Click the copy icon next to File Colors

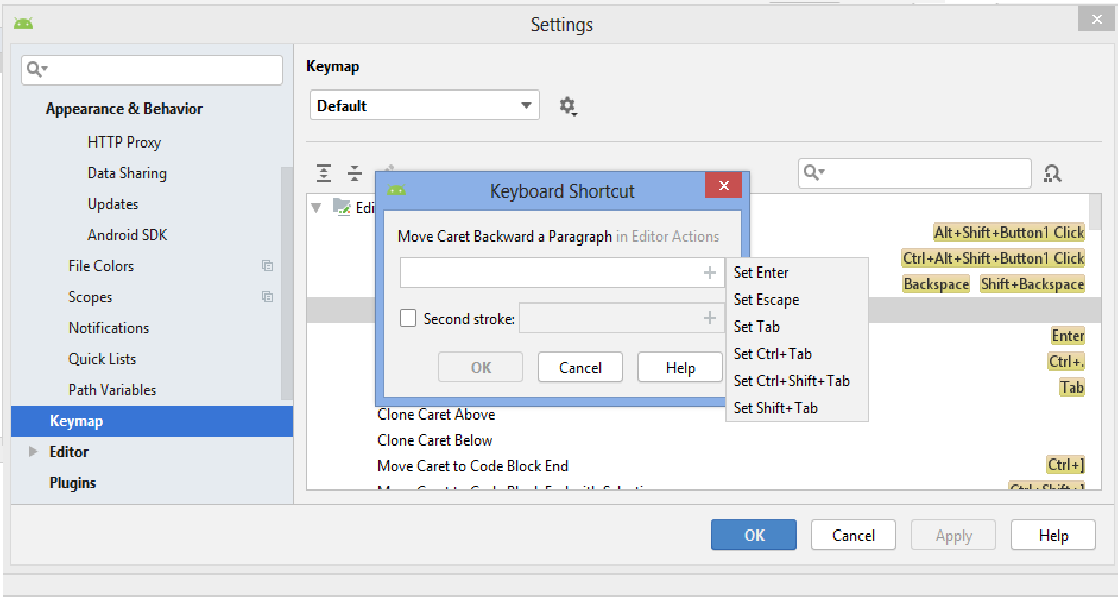point(267,266)
